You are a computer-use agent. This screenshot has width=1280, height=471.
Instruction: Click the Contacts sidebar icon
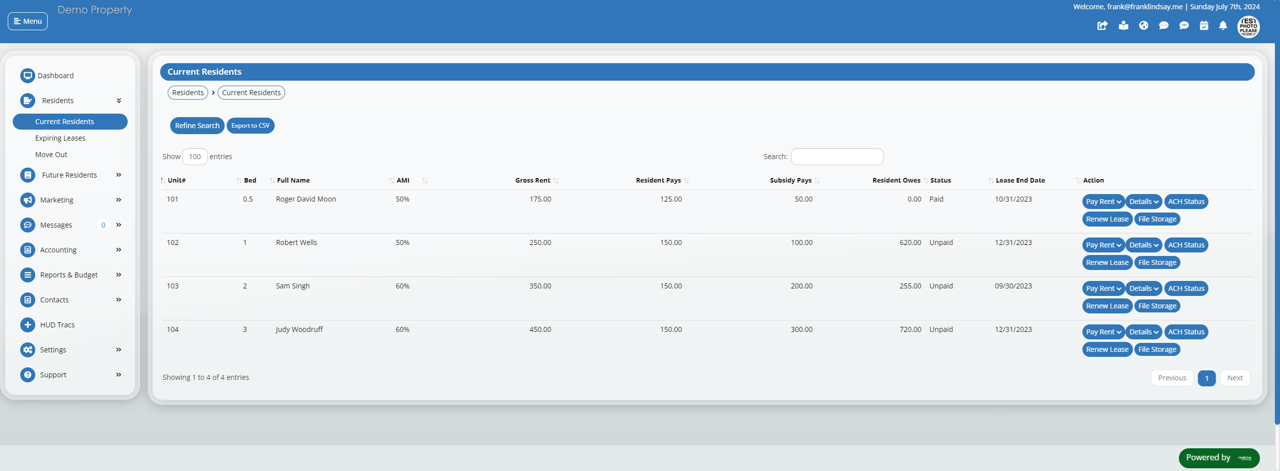tap(27, 300)
